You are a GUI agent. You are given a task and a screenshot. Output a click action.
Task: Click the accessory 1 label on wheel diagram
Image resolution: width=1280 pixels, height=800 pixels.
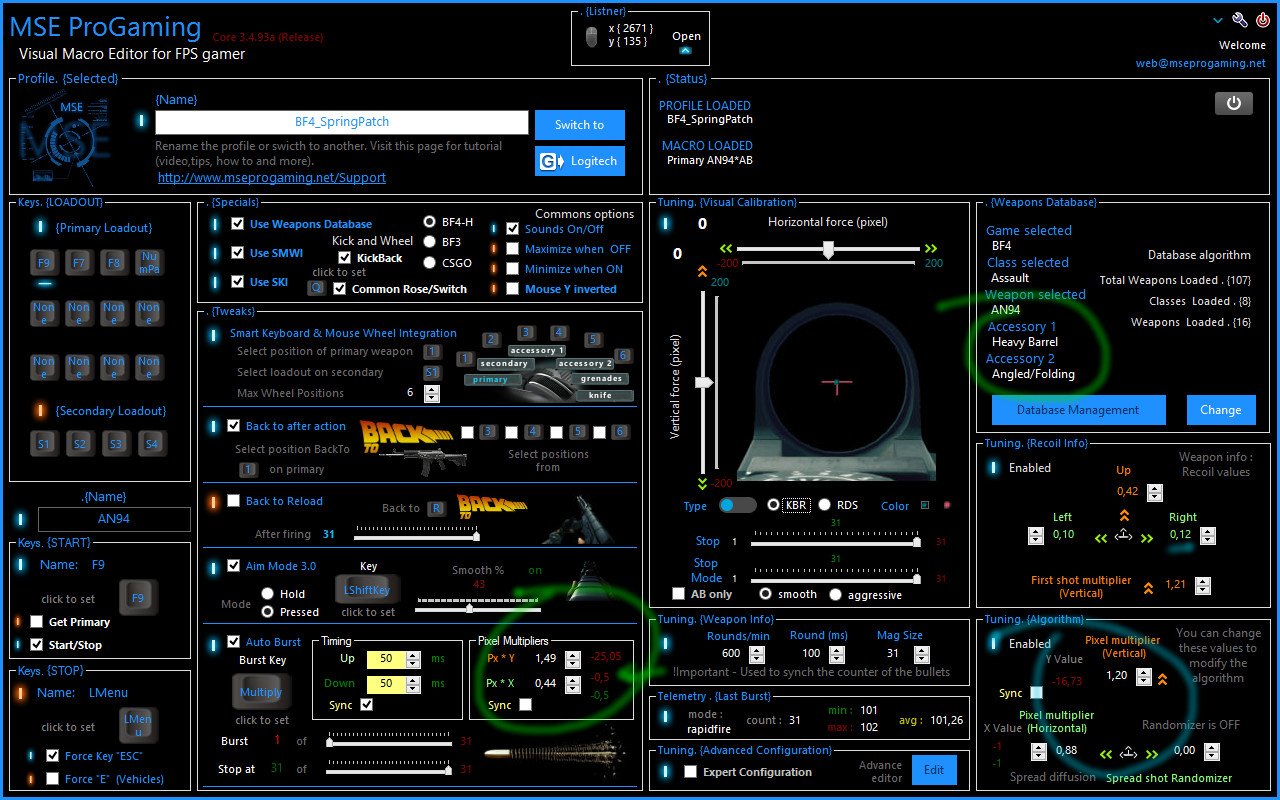click(537, 350)
